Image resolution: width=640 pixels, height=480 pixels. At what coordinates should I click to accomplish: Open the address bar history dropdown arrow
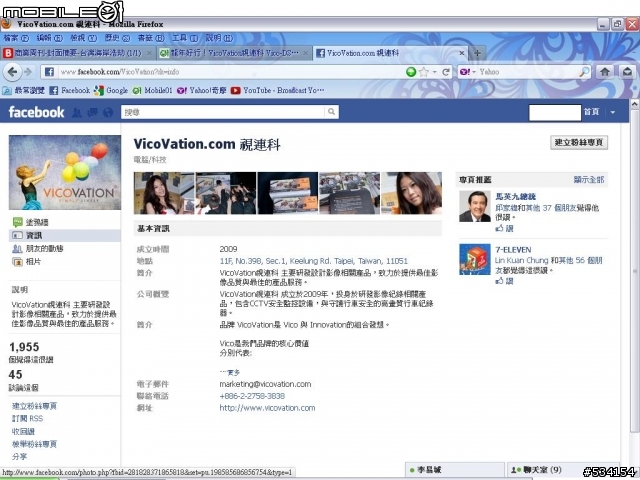(x=435, y=72)
